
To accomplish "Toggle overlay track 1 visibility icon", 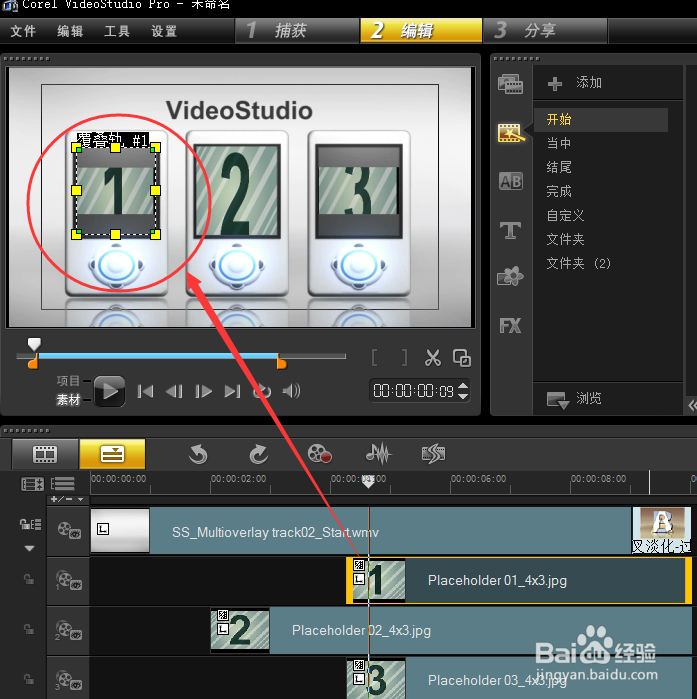I will 69,580.
